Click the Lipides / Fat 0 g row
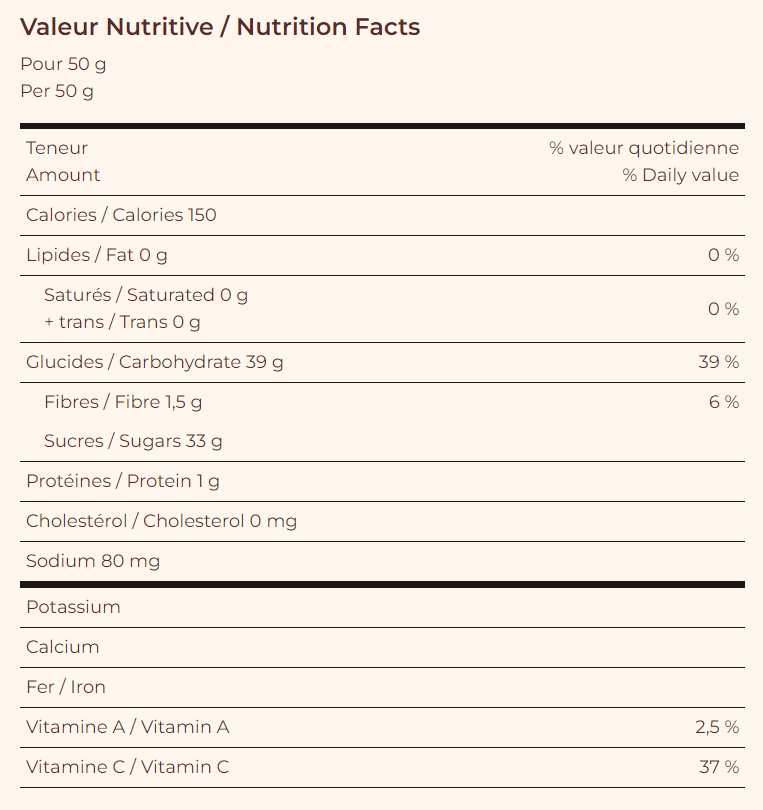Viewport: 763px width, 810px height. pos(97,255)
